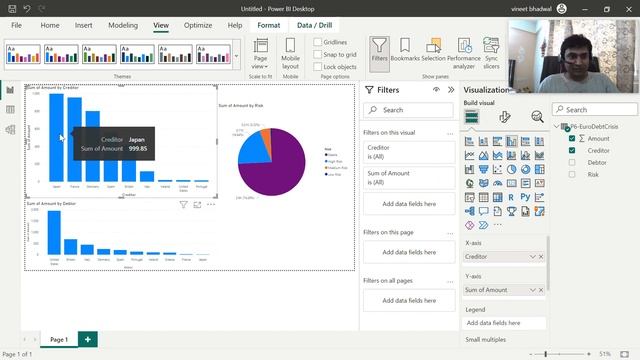The width and height of the screenshot is (640, 360).
Task: Open the Selection pane
Action: (433, 50)
